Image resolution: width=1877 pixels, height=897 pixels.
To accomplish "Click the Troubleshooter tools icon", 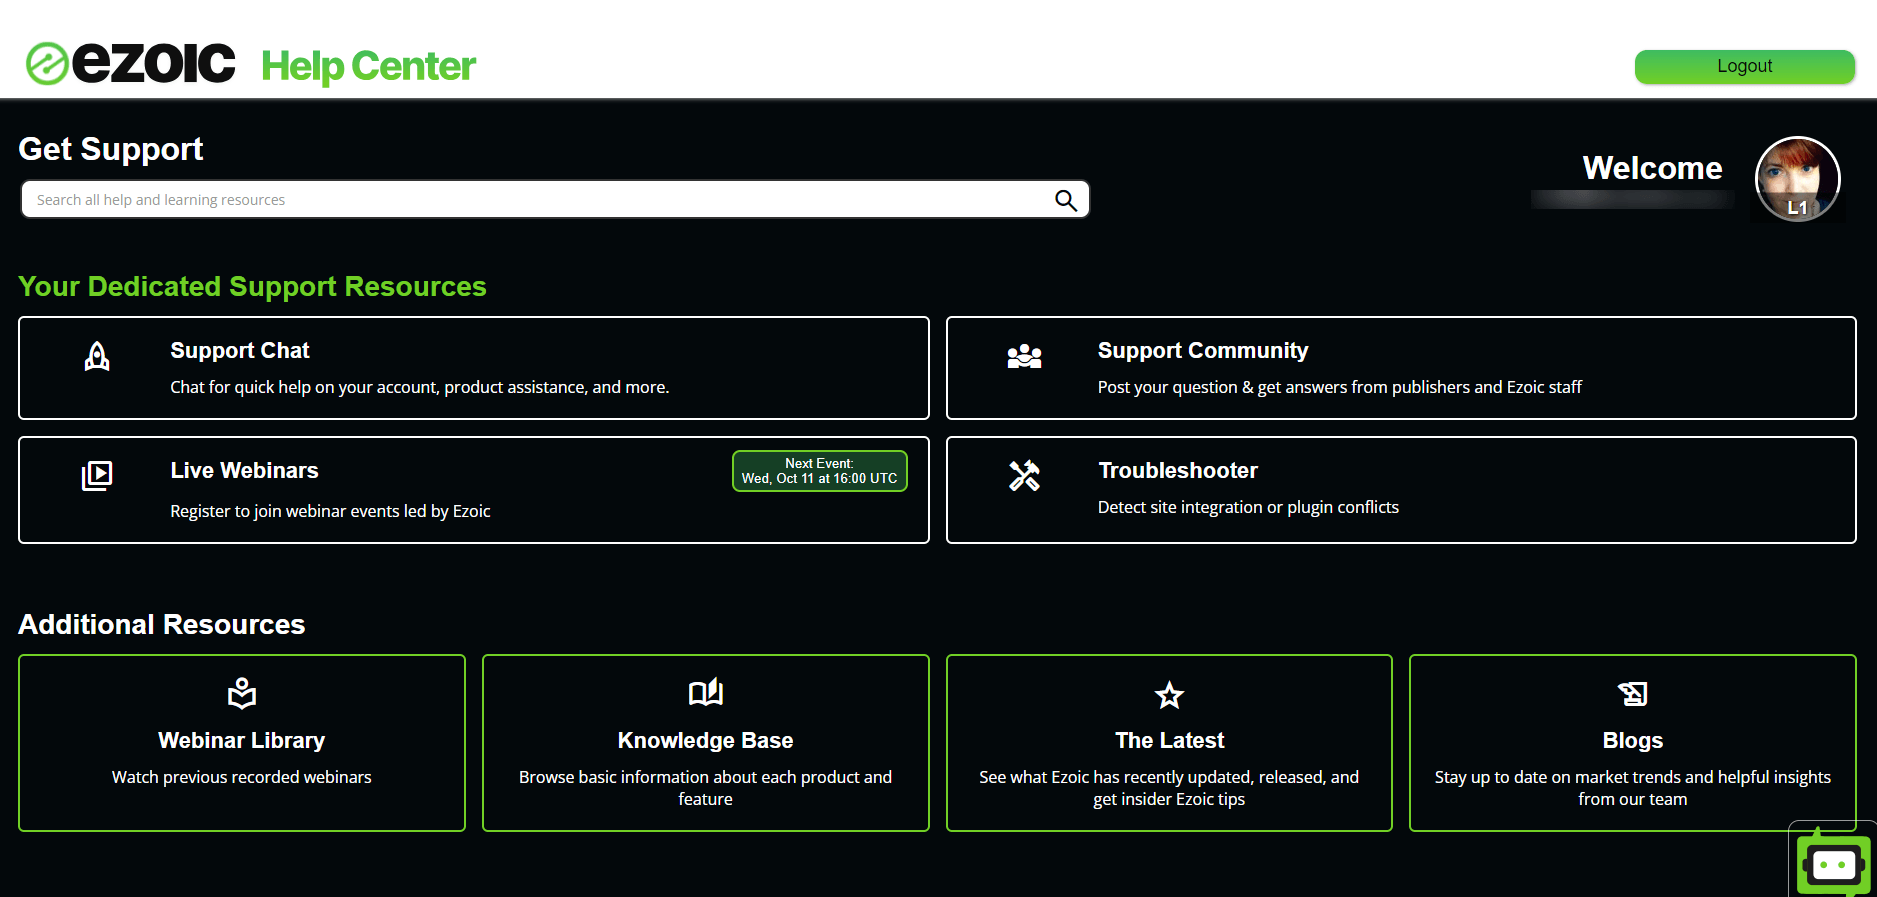I will point(1024,475).
